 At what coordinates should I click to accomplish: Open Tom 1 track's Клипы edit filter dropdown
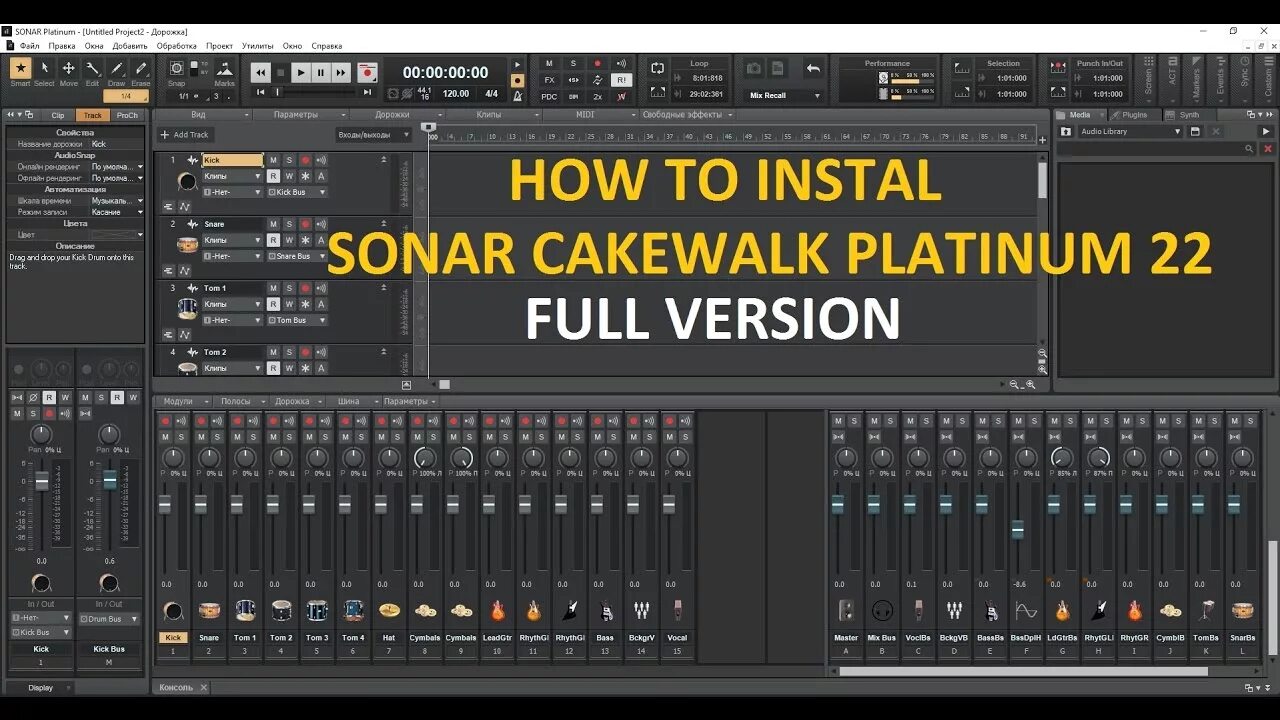coord(233,304)
